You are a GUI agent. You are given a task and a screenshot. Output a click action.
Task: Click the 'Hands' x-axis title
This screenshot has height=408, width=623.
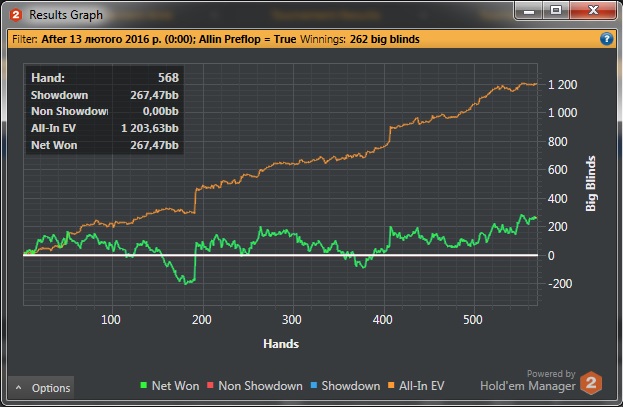[281, 344]
